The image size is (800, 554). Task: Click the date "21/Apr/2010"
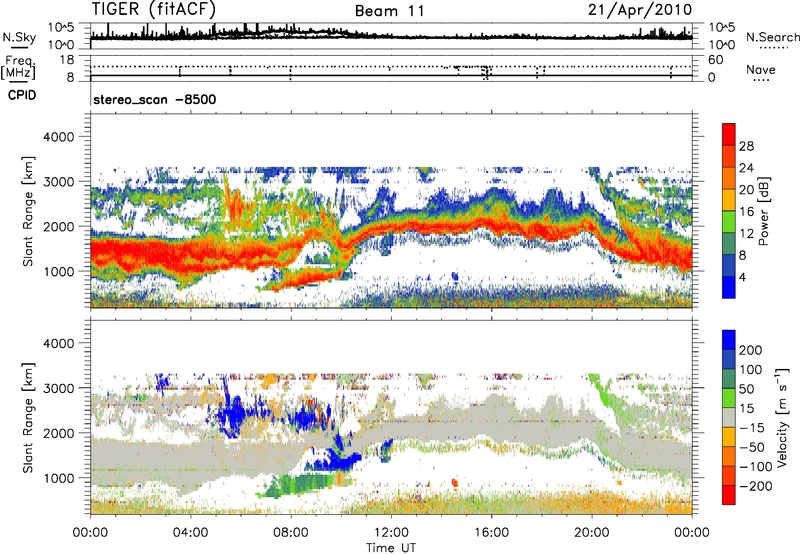click(640, 10)
